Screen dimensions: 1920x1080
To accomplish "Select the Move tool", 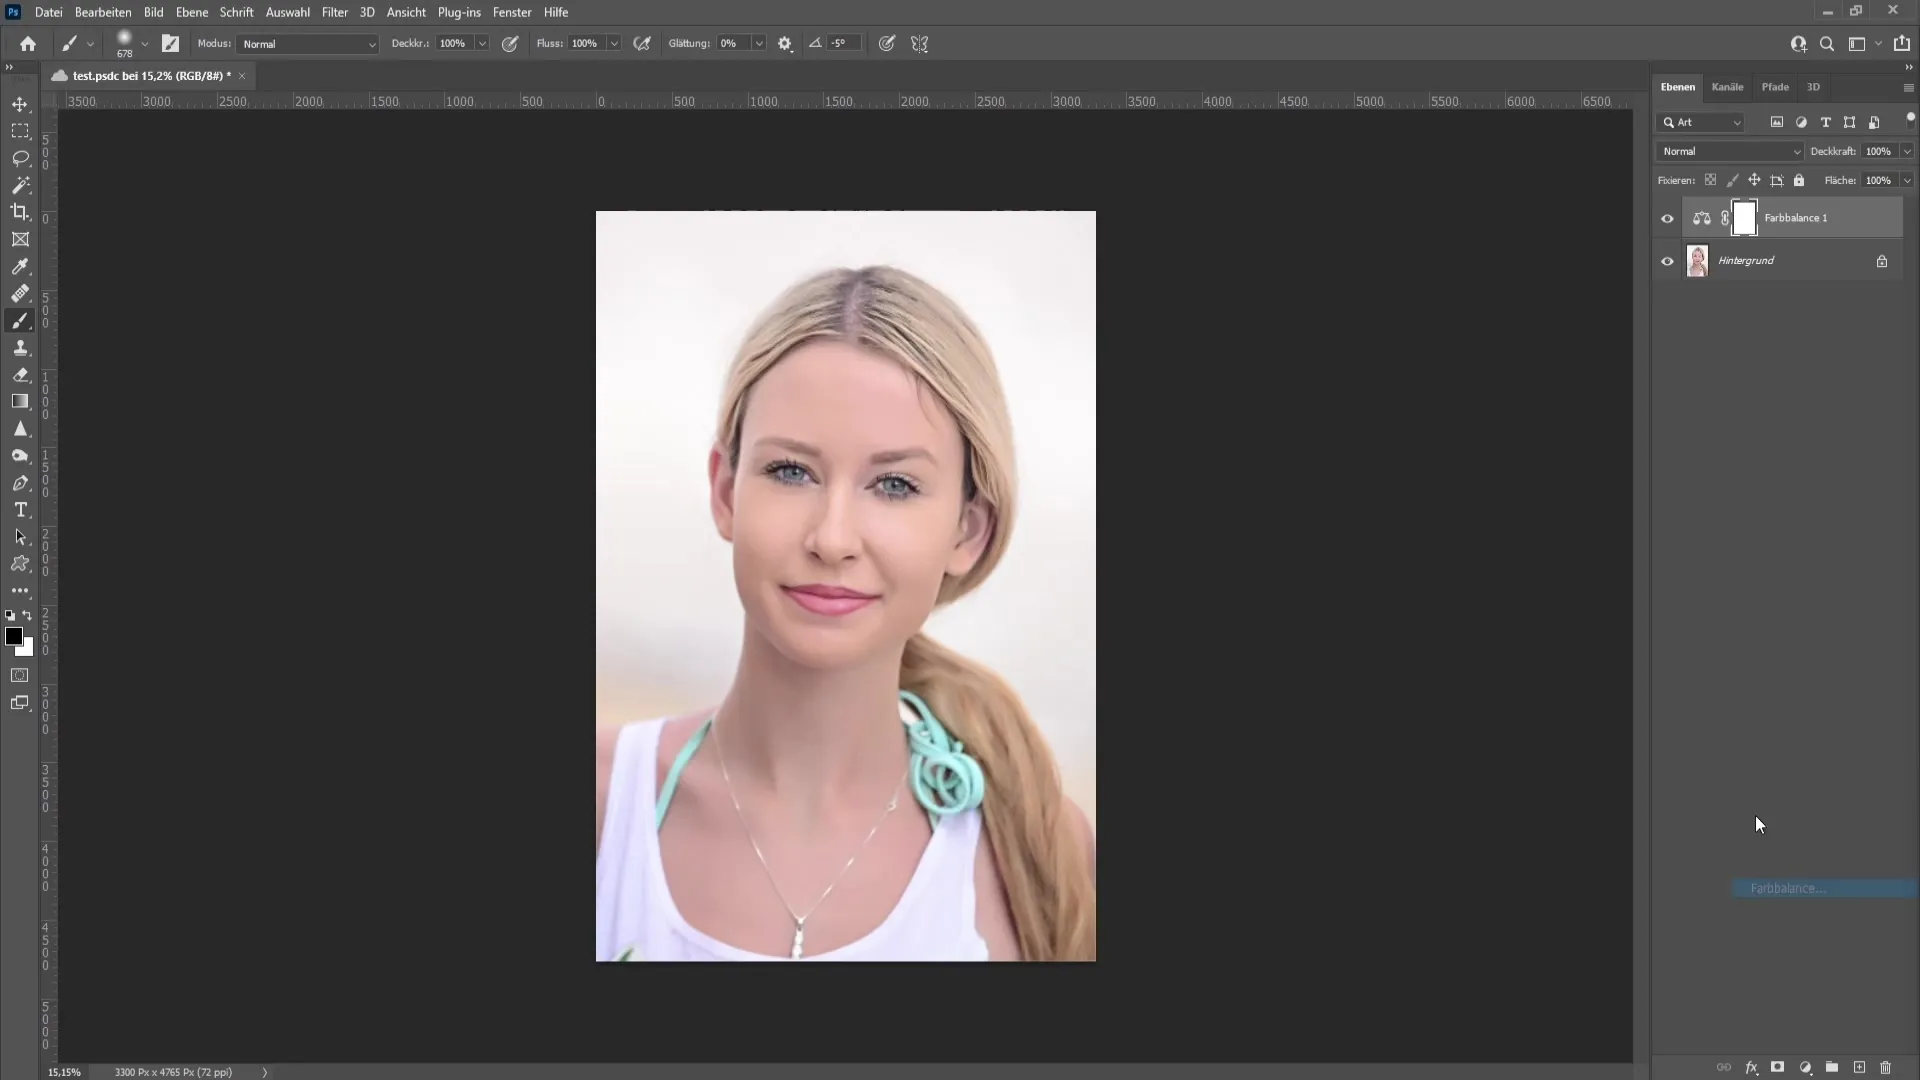I will (x=20, y=103).
